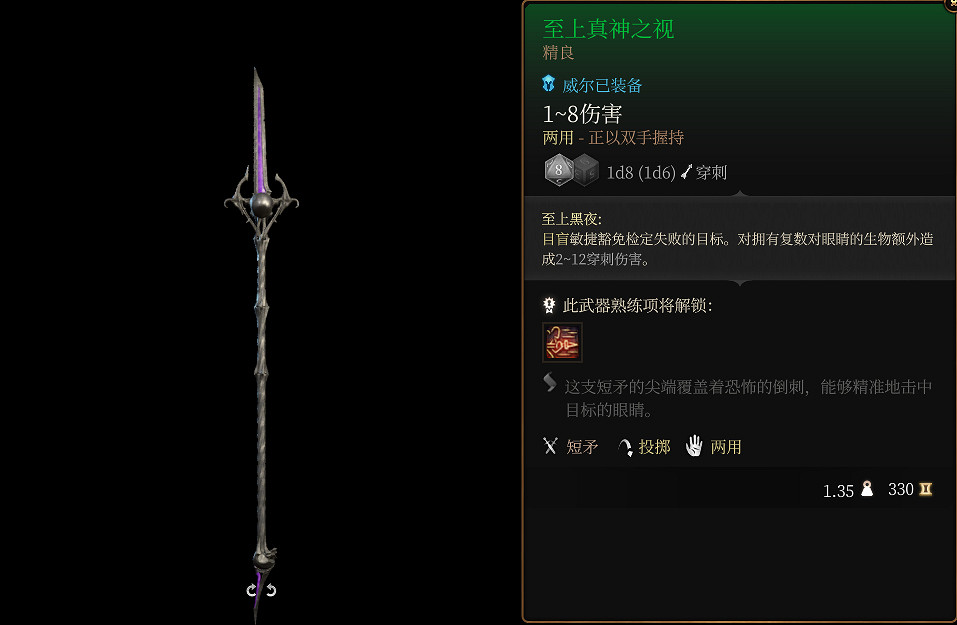Click the rotate-left arrow under the spear

pos(251,590)
